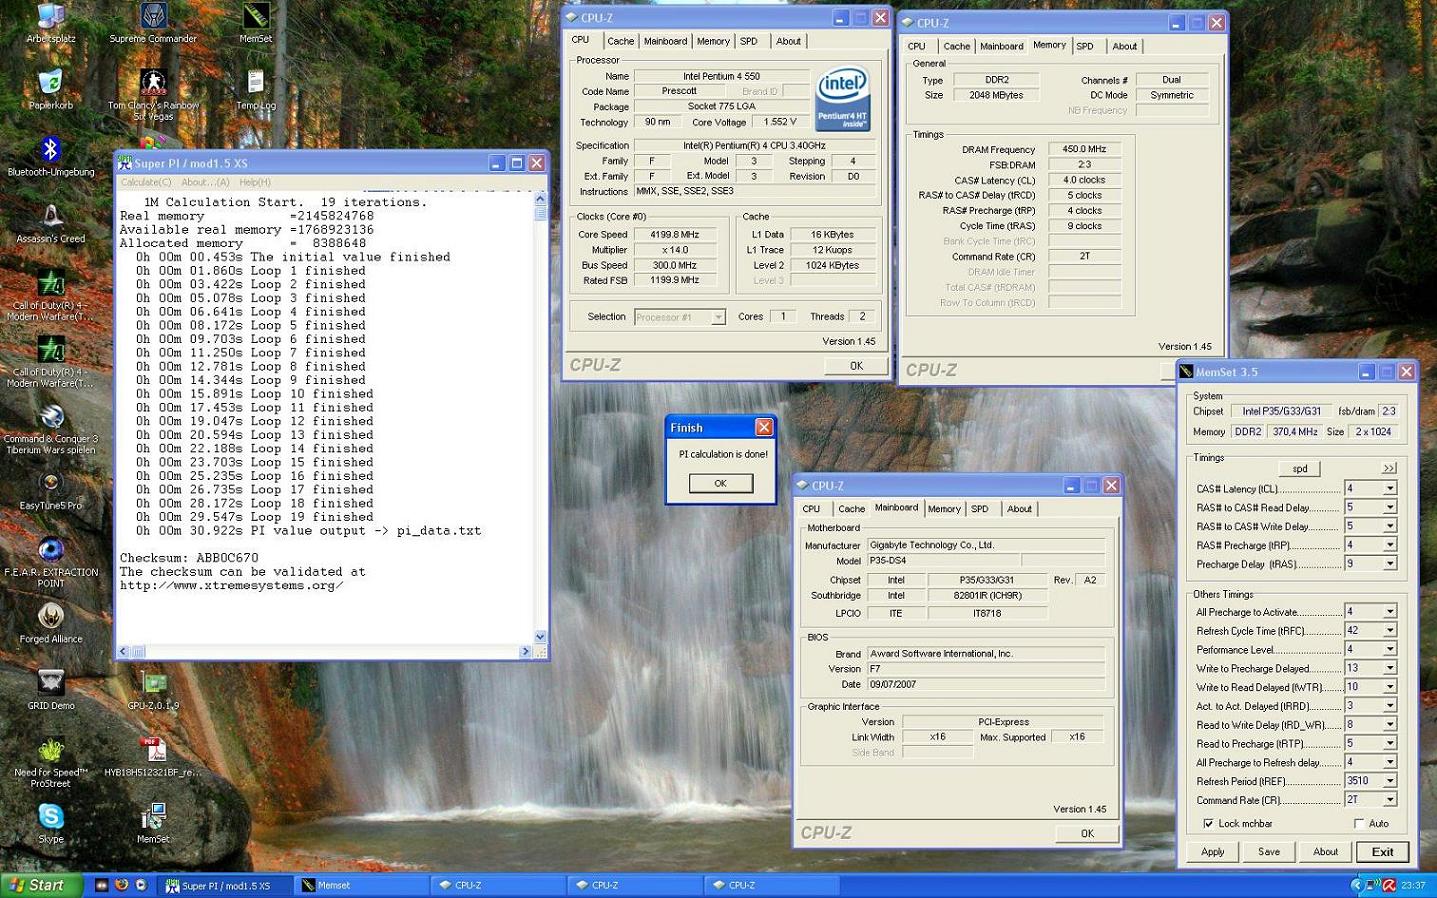Screen dimensions: 1437x898
Task: Click Exit button in MemSet
Action: [x=1382, y=852]
